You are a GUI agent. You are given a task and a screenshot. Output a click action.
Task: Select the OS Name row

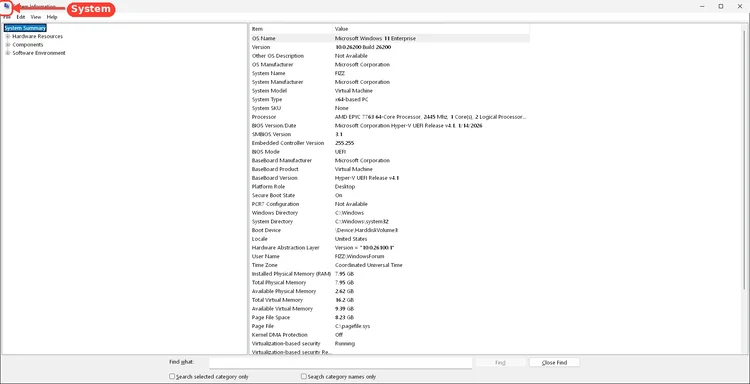click(390, 38)
